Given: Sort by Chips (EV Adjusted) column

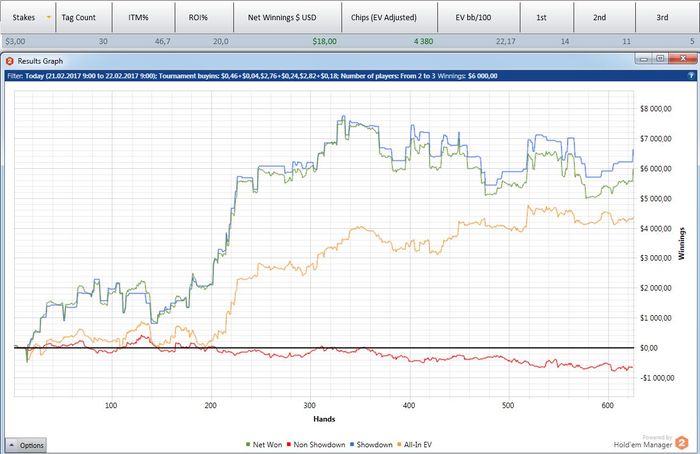Looking at the screenshot, I should (389, 17).
